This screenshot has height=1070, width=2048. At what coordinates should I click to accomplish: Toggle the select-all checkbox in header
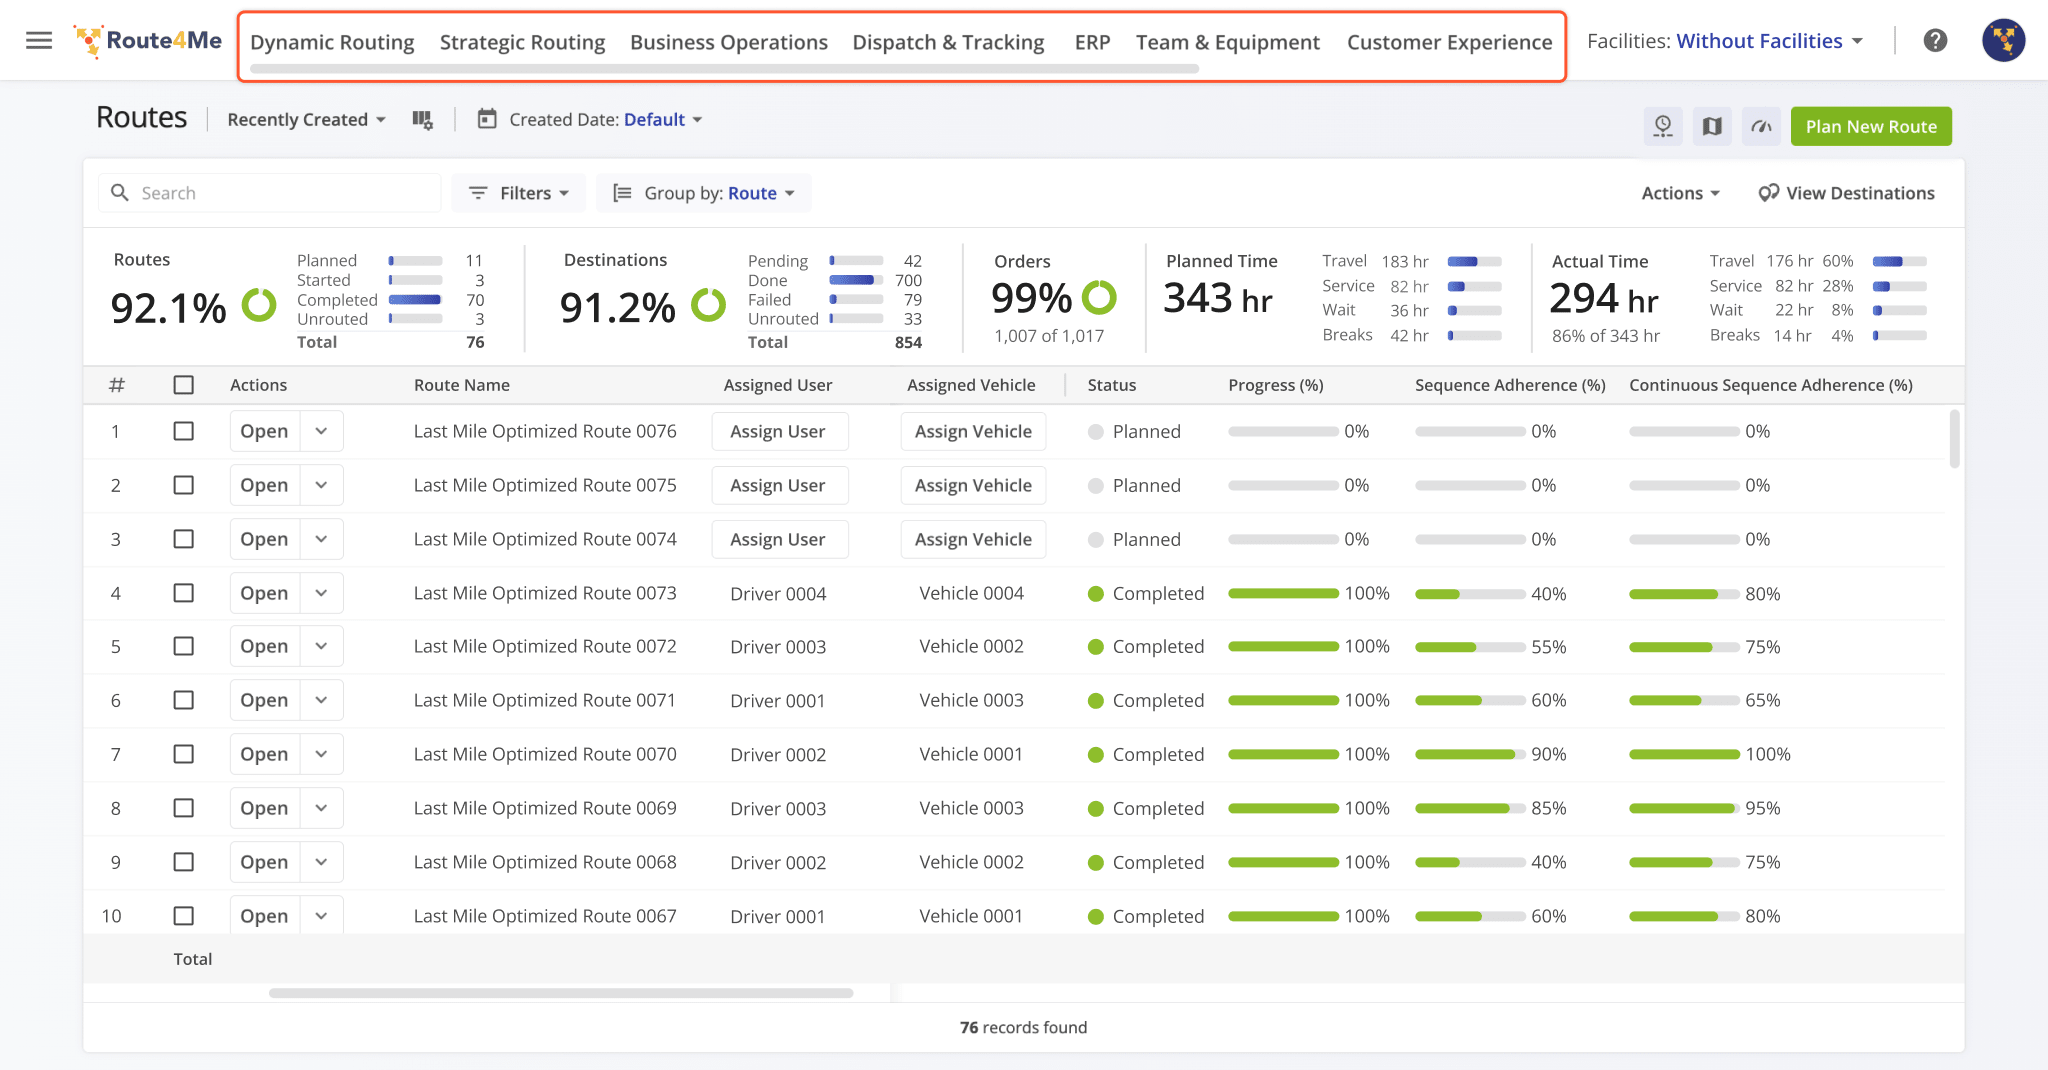184,385
